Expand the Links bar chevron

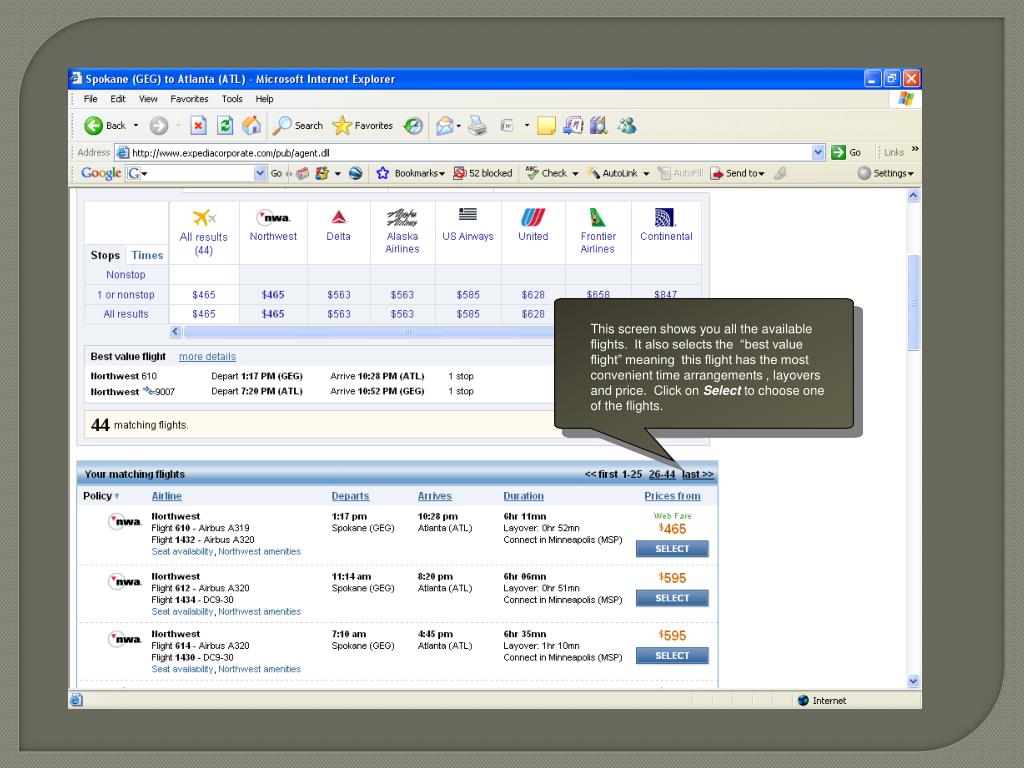(x=915, y=149)
